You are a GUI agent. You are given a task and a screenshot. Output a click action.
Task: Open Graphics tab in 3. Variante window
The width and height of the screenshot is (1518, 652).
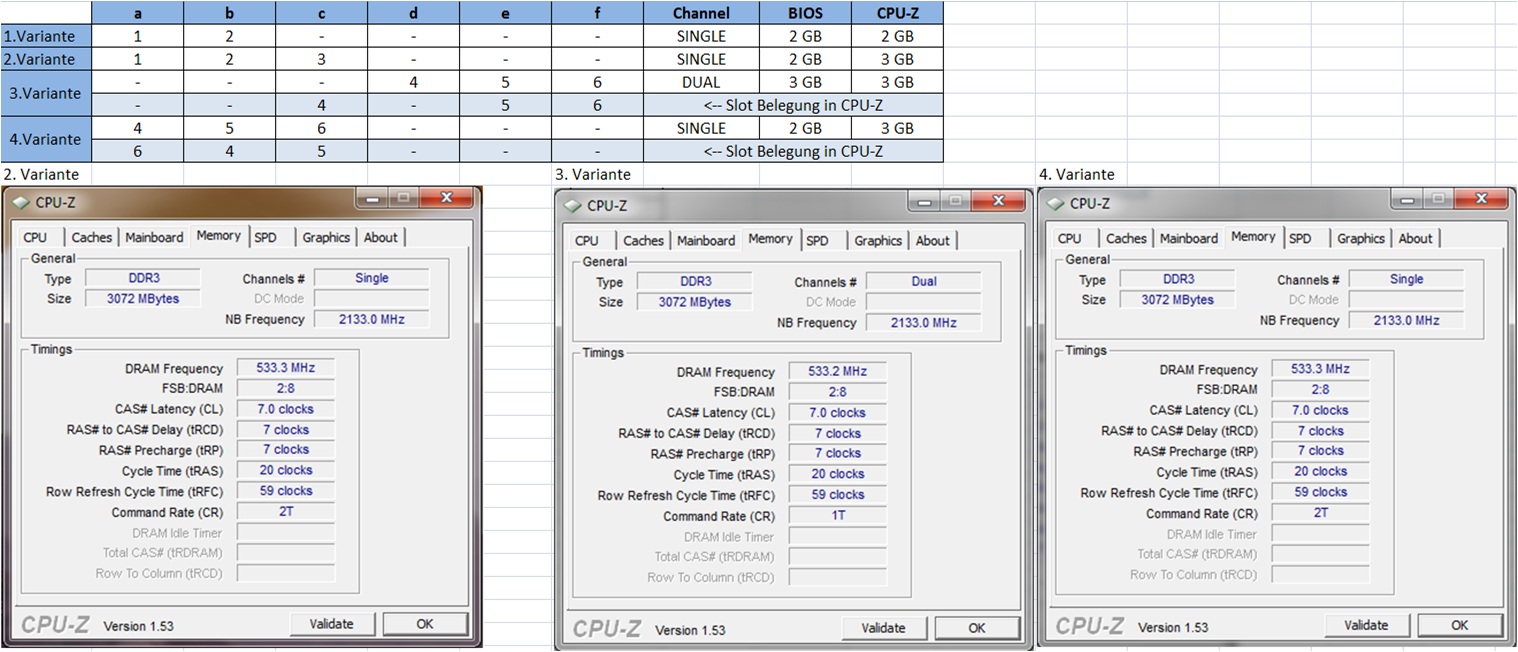(x=878, y=240)
